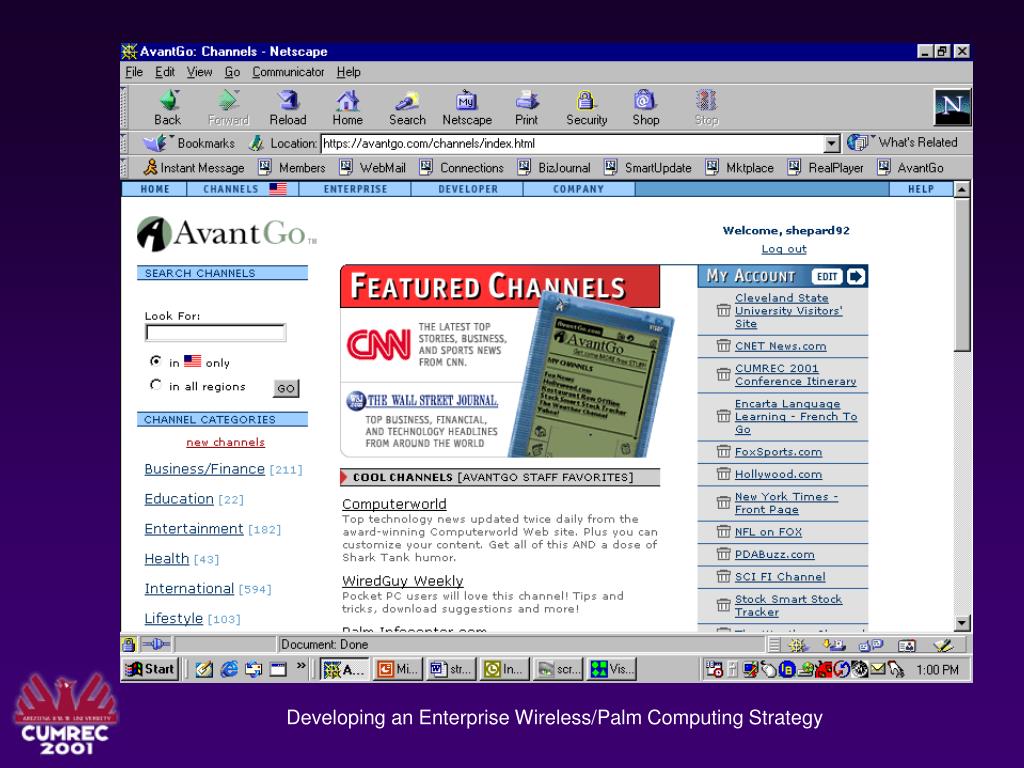Open the Edit menu
Screen dimensions: 1024x768
tap(165, 72)
